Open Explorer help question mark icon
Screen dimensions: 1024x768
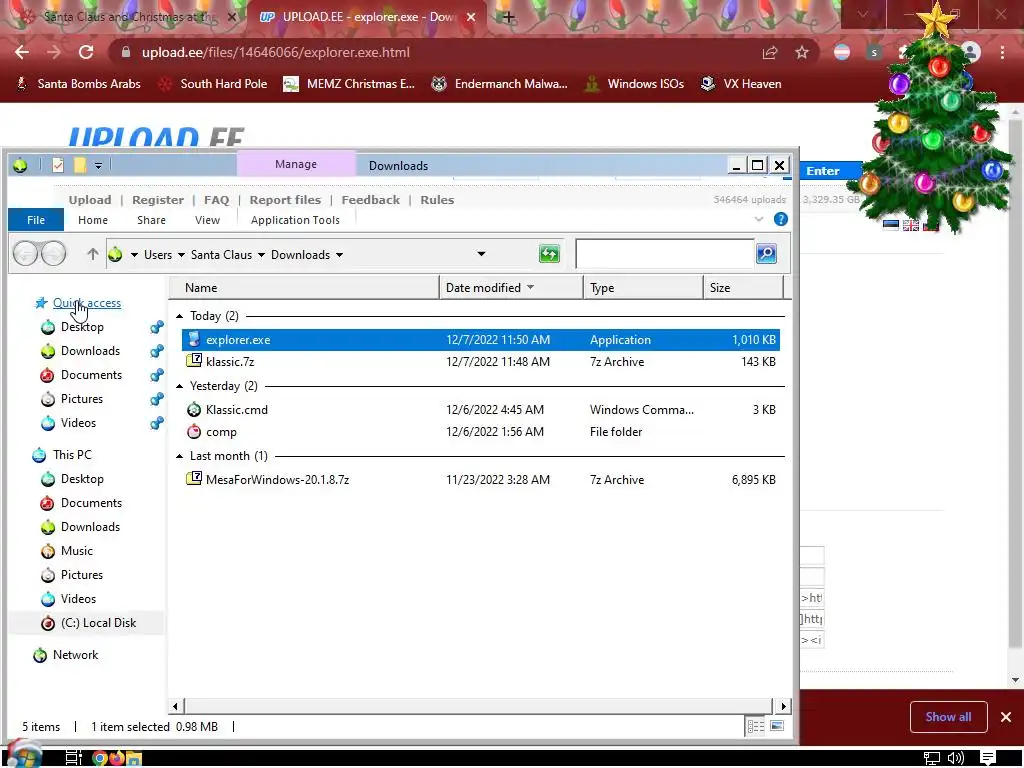pos(780,219)
